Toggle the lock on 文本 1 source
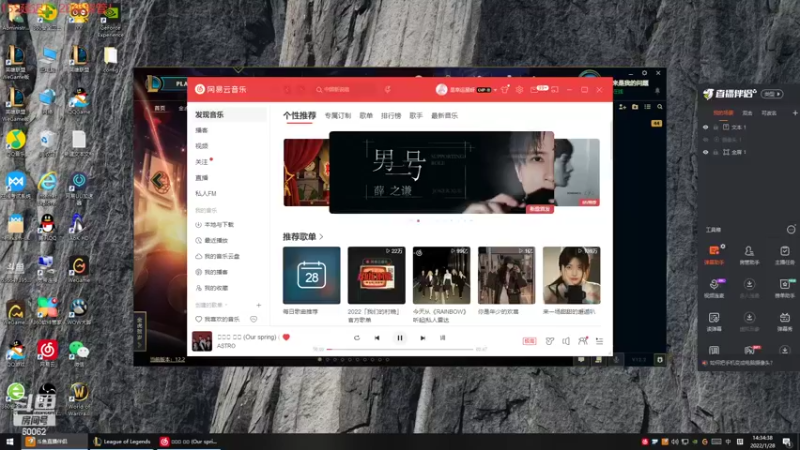Image resolution: width=800 pixels, height=450 pixels. pyautogui.click(x=716, y=127)
